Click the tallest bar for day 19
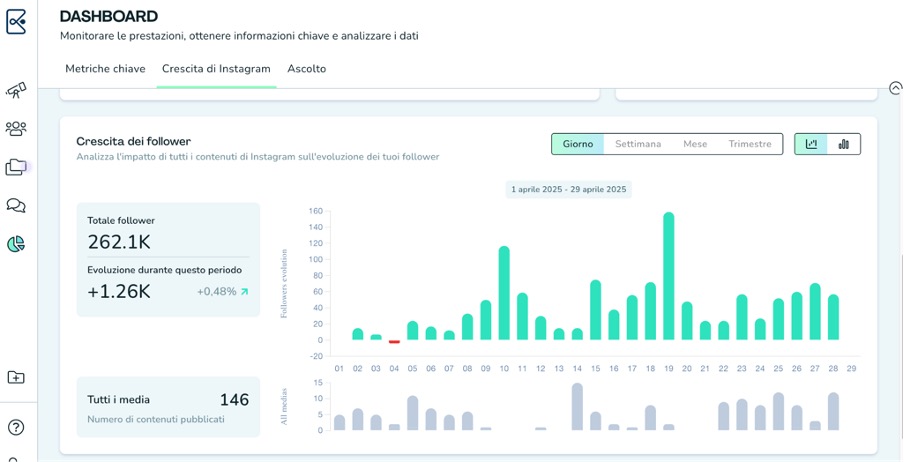Screen dimensions: 904x462 (668, 275)
